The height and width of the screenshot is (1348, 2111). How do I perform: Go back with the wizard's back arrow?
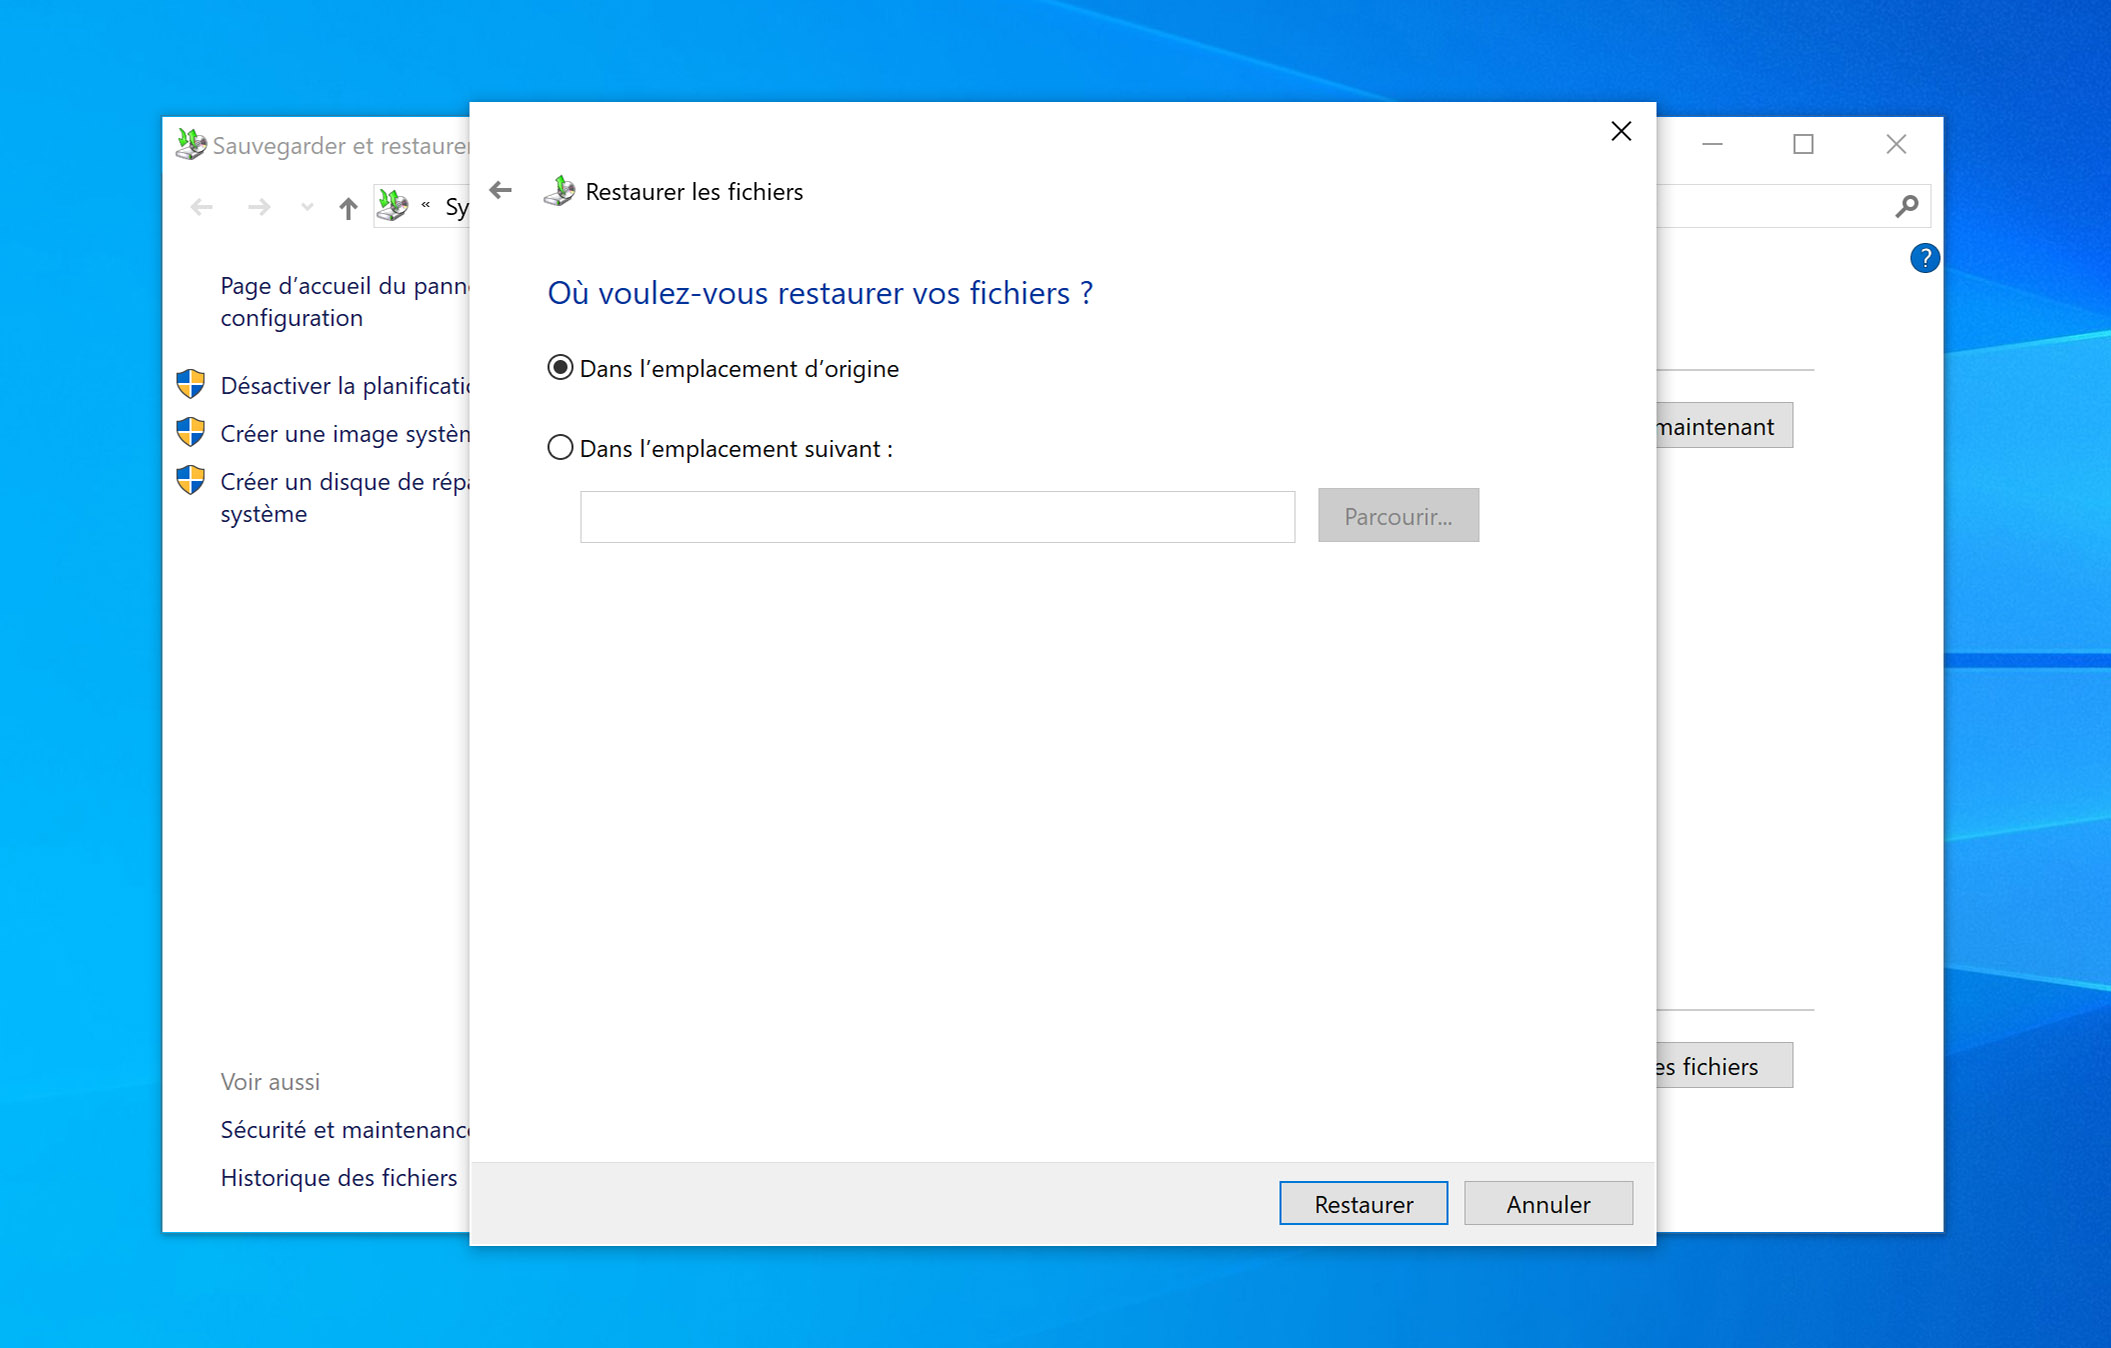(501, 190)
